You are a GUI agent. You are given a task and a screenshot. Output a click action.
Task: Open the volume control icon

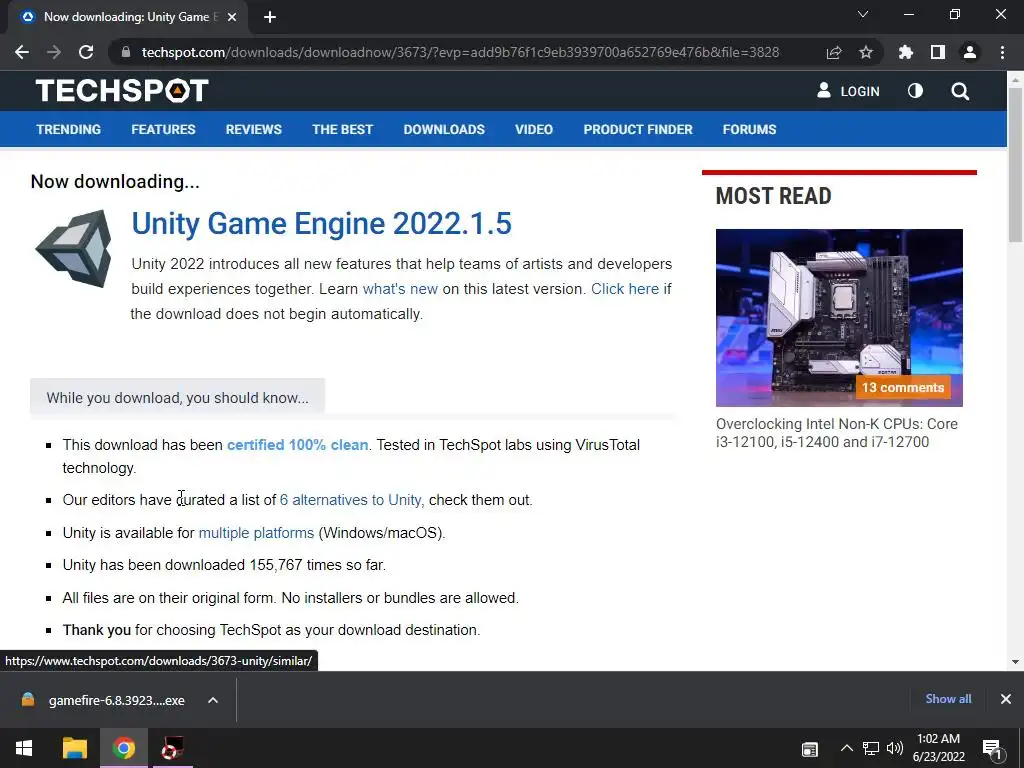point(894,748)
